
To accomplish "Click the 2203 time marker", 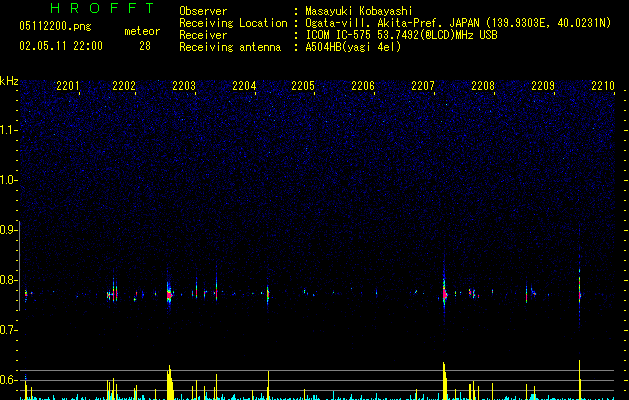I will [x=184, y=86].
